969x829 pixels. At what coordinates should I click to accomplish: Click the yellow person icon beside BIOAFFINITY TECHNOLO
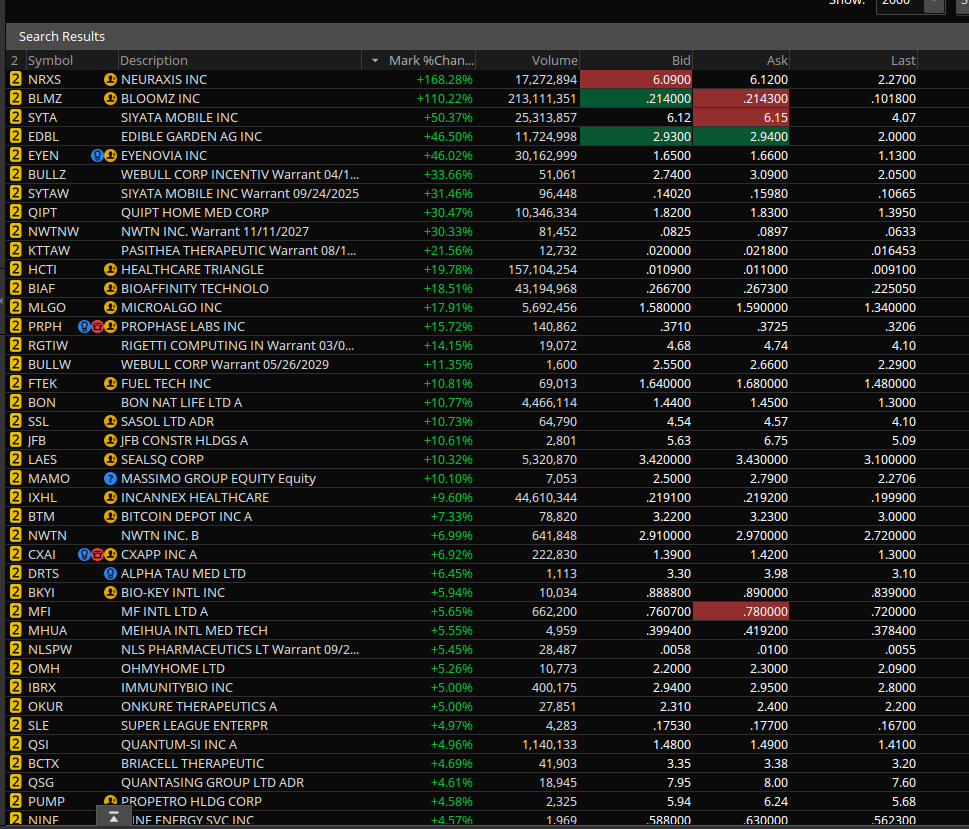pyautogui.click(x=110, y=289)
